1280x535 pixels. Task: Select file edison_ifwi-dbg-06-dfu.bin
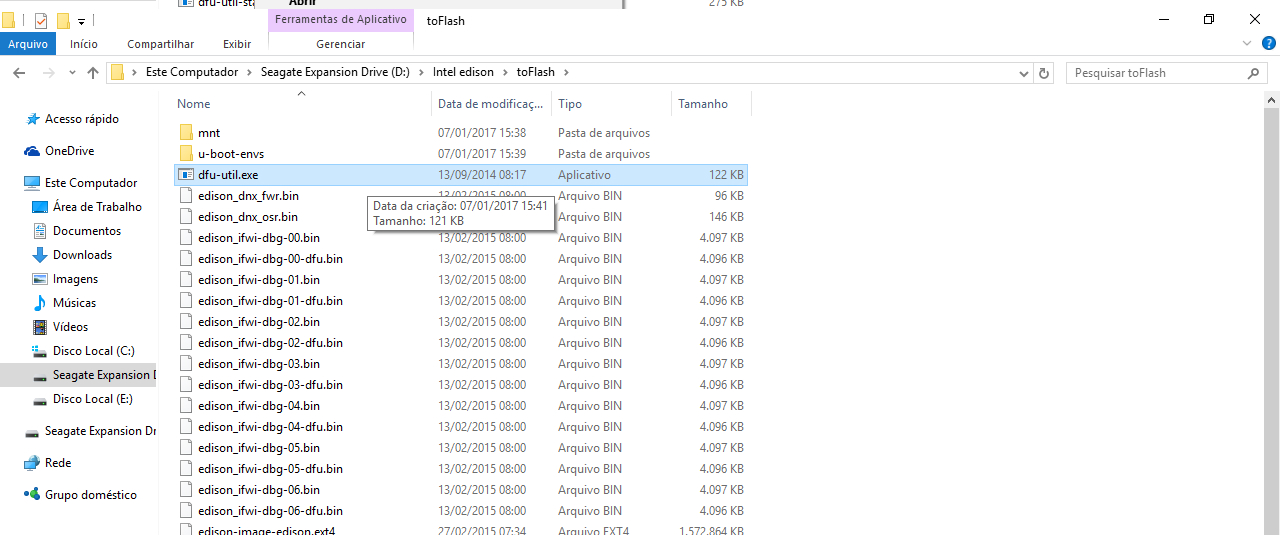point(270,511)
